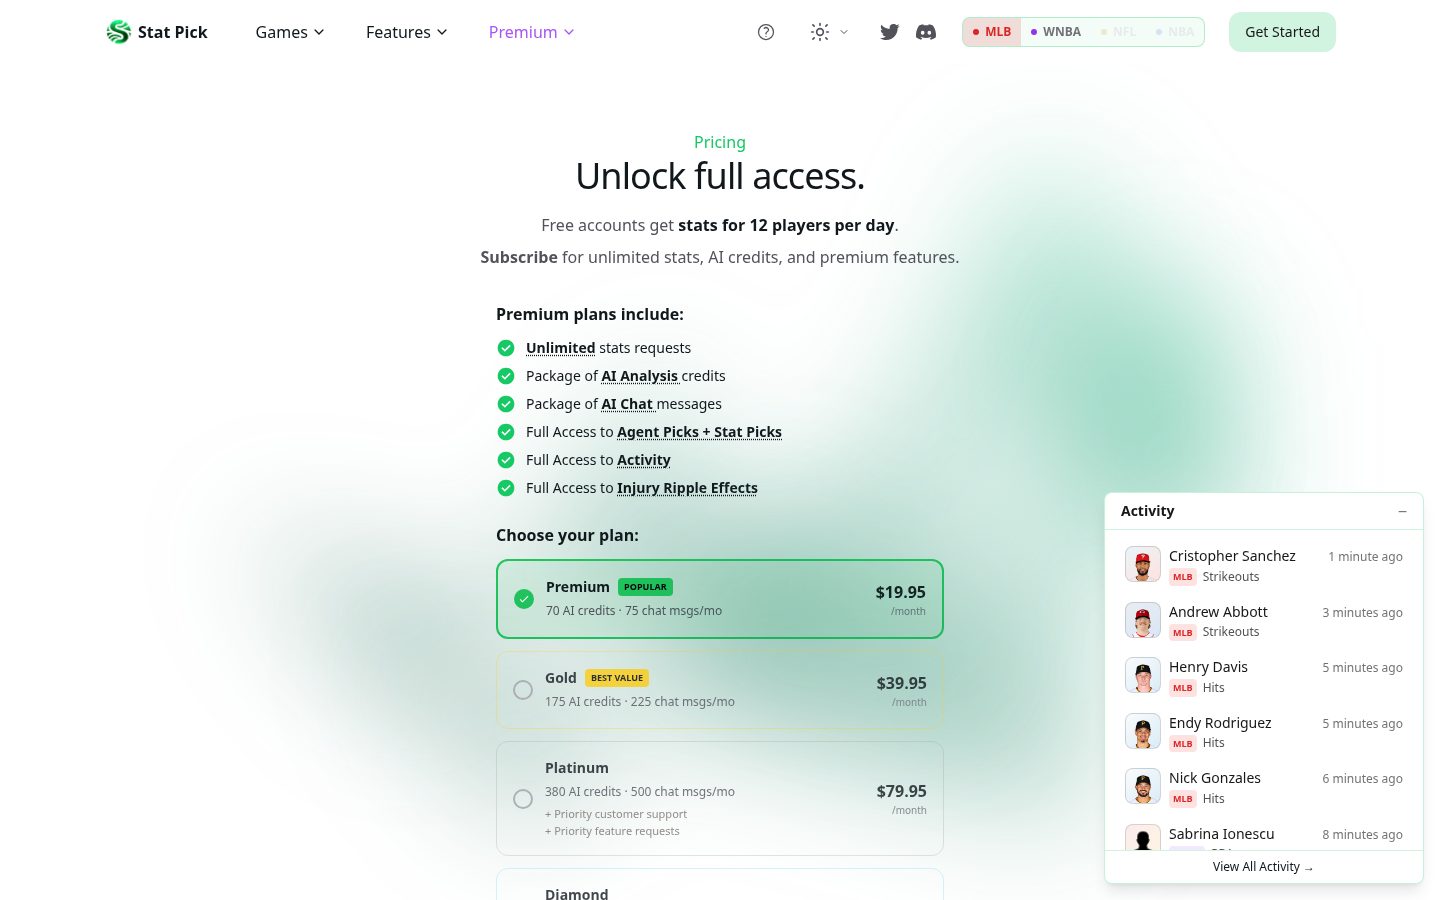Image resolution: width=1440 pixels, height=900 pixels.
Task: Open the Discord icon link
Action: 926,32
